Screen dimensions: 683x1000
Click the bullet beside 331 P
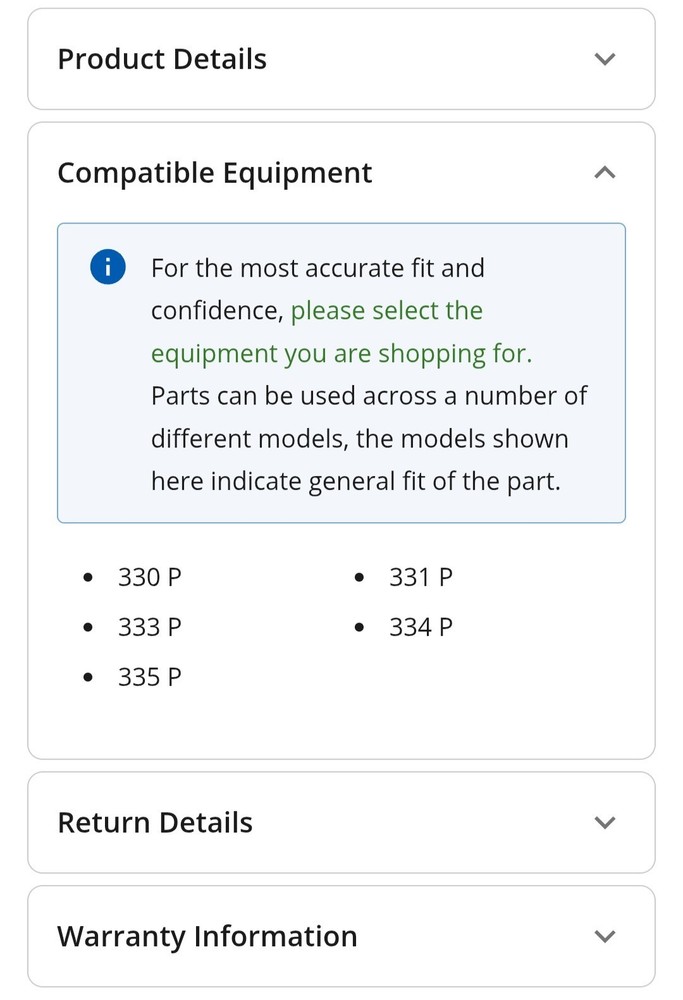[360, 578]
